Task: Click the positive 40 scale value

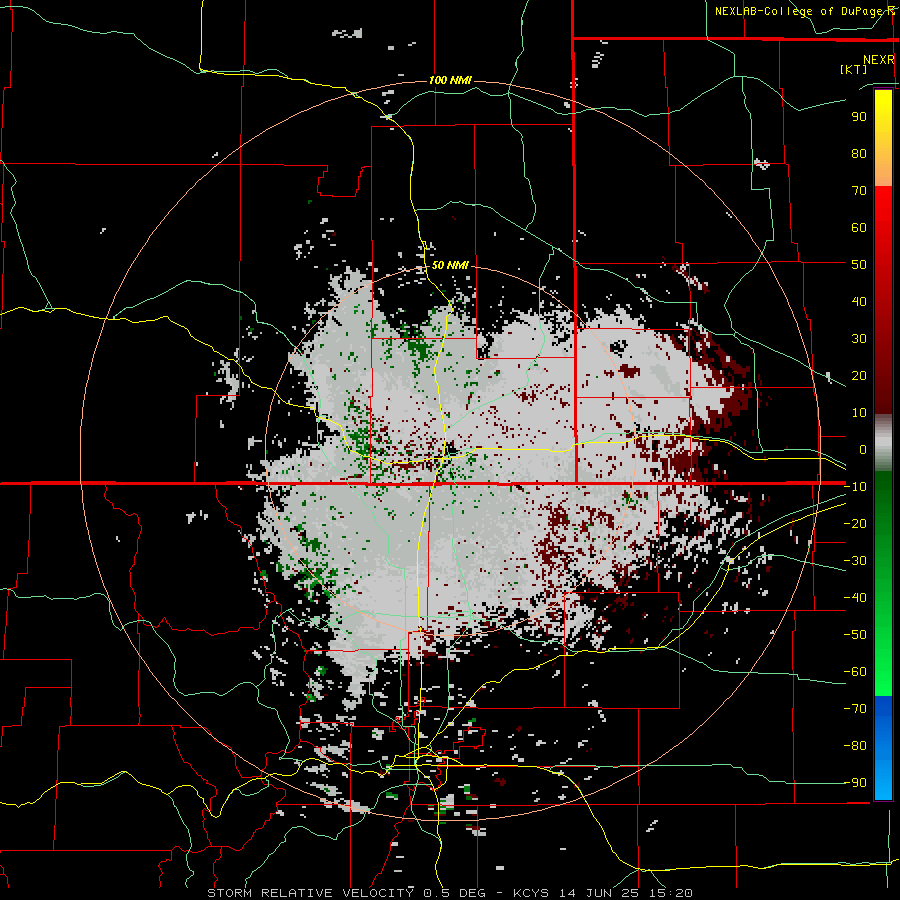Action: click(859, 302)
